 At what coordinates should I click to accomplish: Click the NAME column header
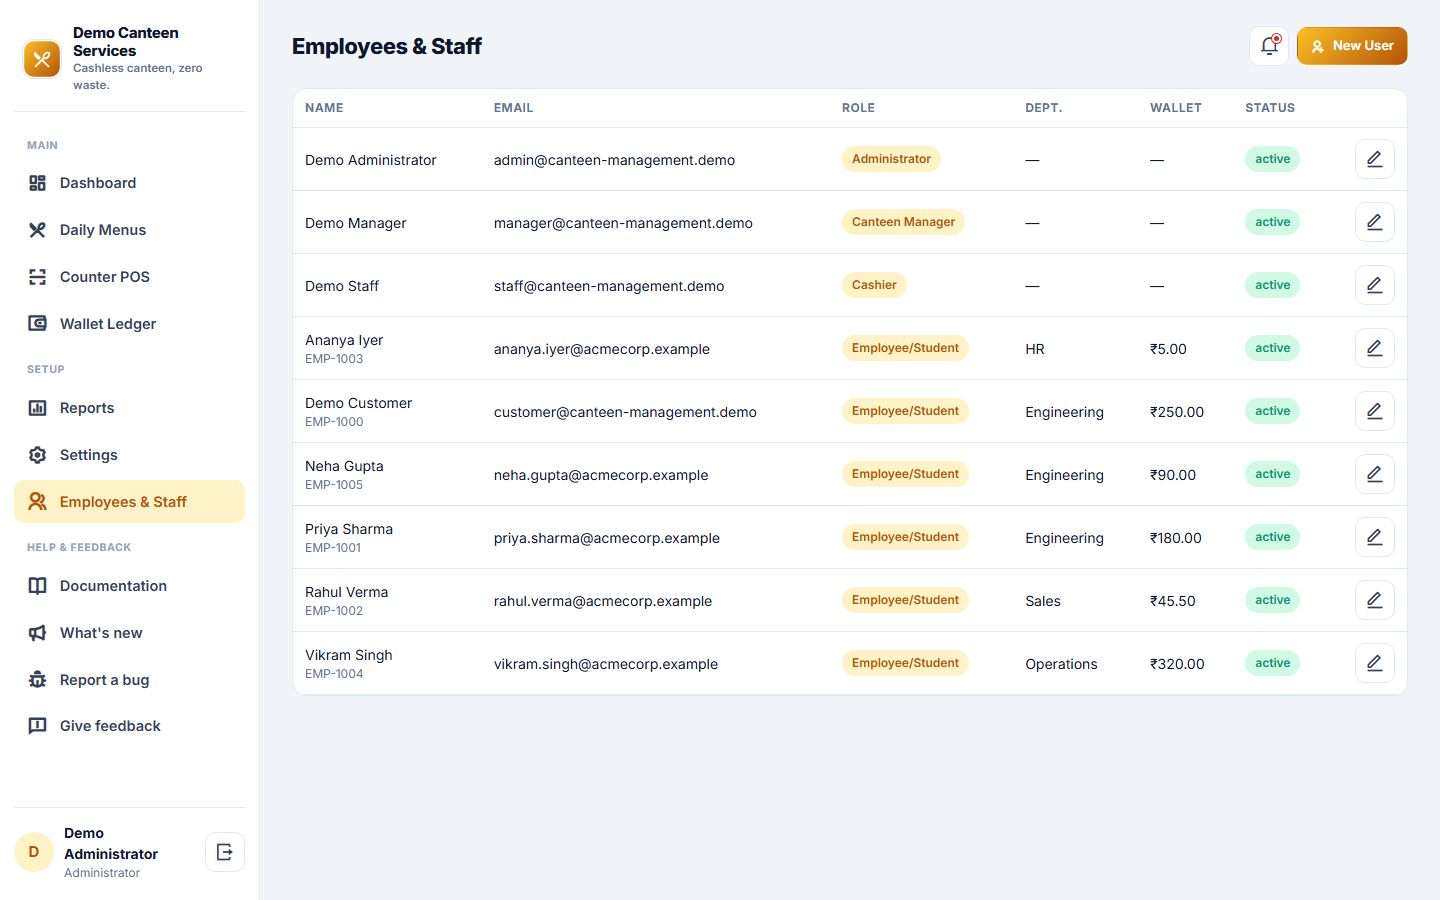click(x=324, y=108)
